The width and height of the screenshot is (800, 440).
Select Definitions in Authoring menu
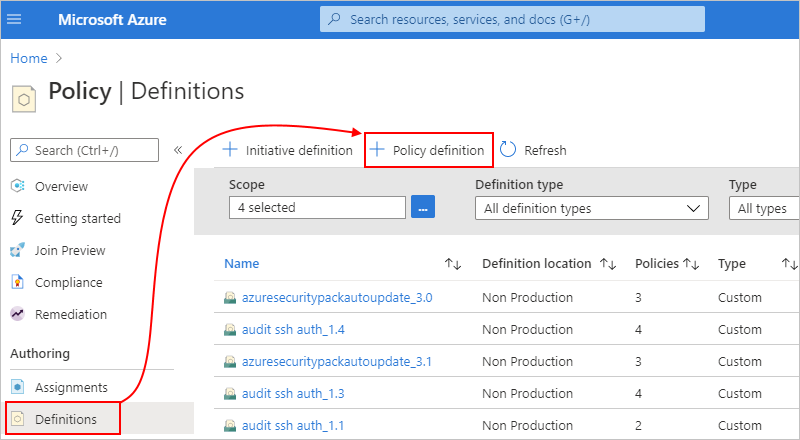65,419
